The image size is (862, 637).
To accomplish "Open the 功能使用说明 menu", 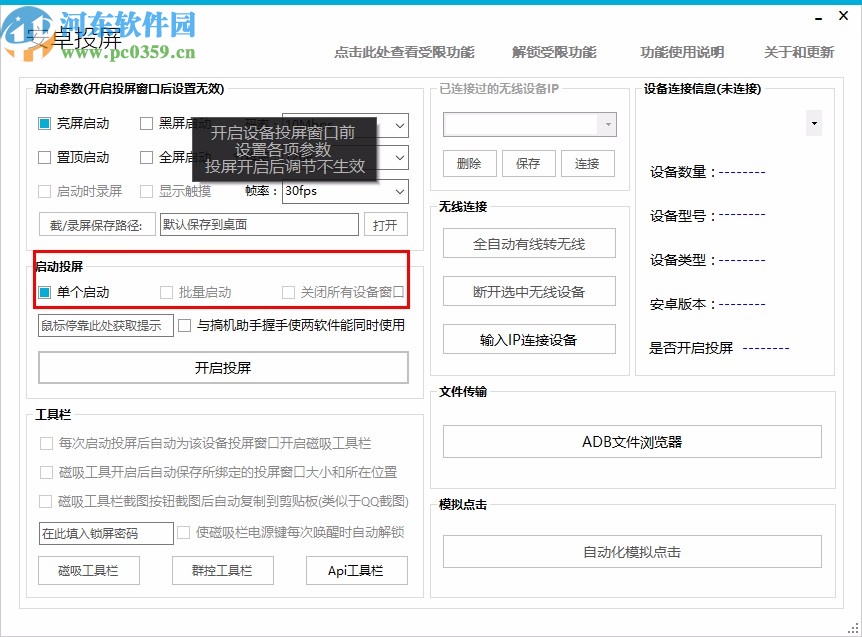I will pos(681,53).
